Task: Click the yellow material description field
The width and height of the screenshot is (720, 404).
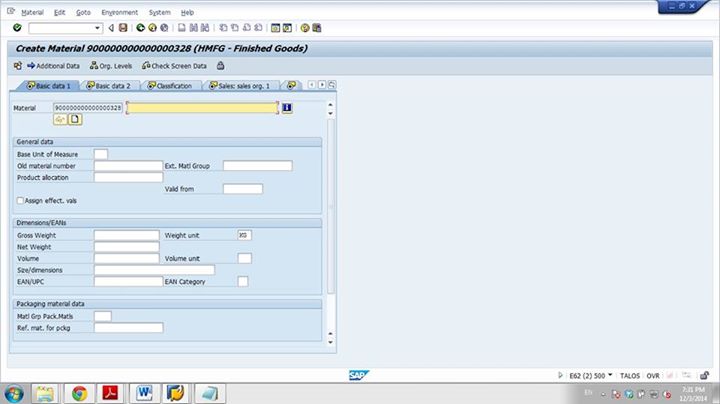Action: pyautogui.click(x=202, y=108)
